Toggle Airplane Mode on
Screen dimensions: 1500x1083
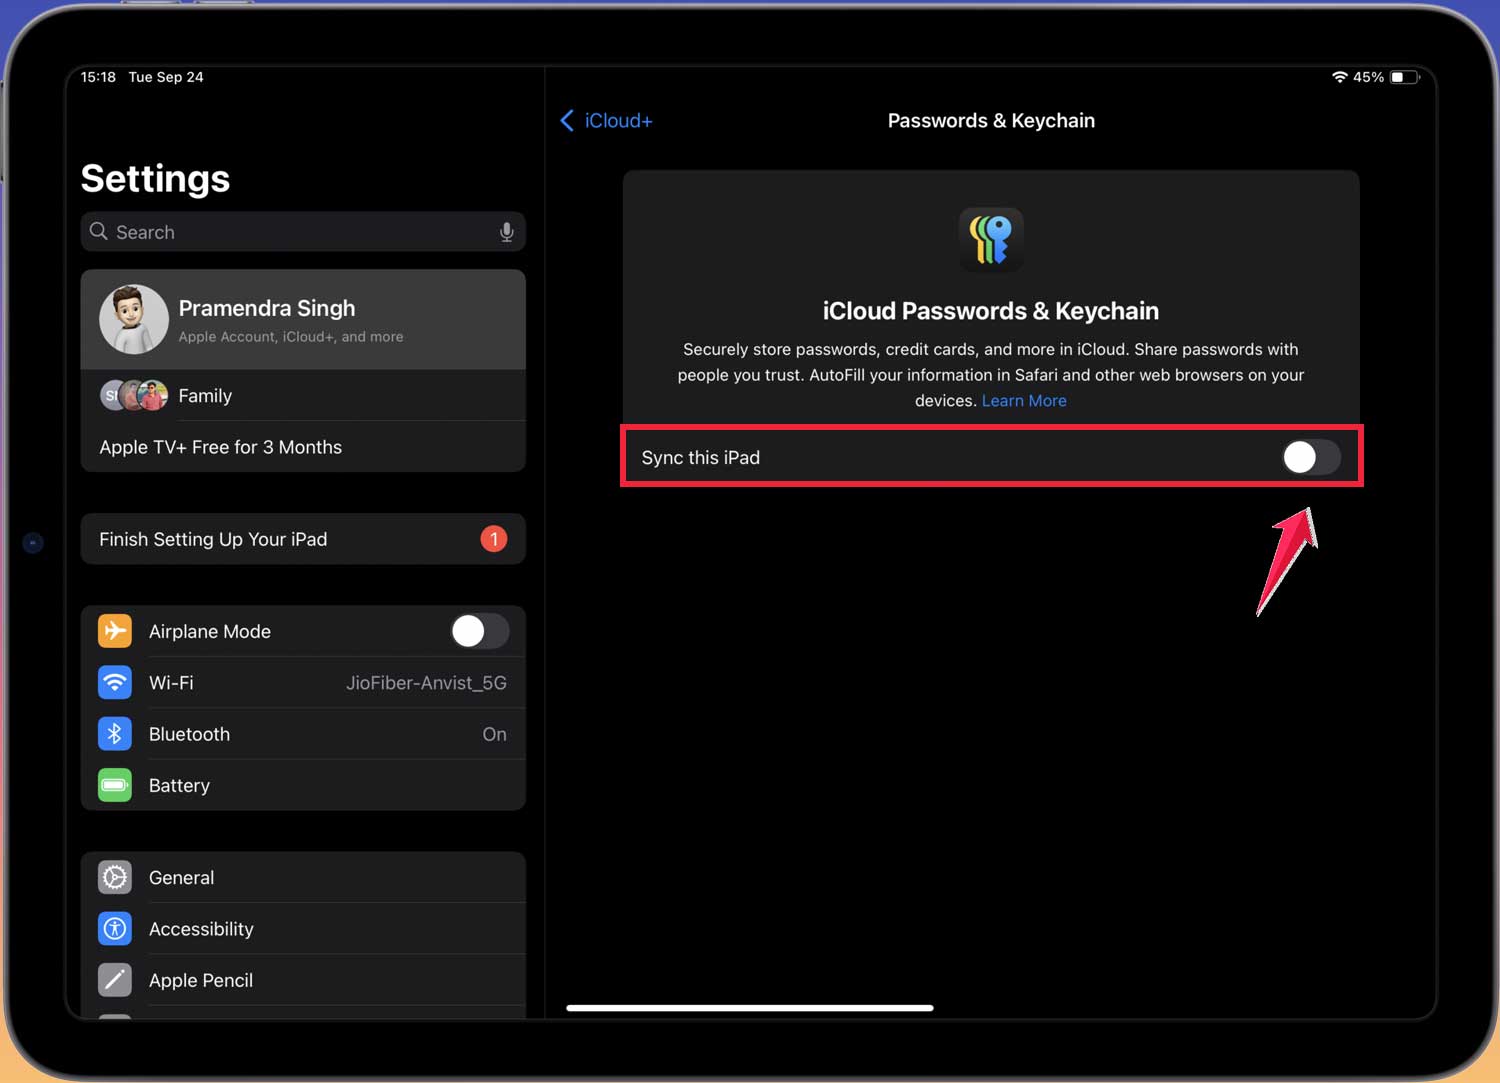point(480,631)
